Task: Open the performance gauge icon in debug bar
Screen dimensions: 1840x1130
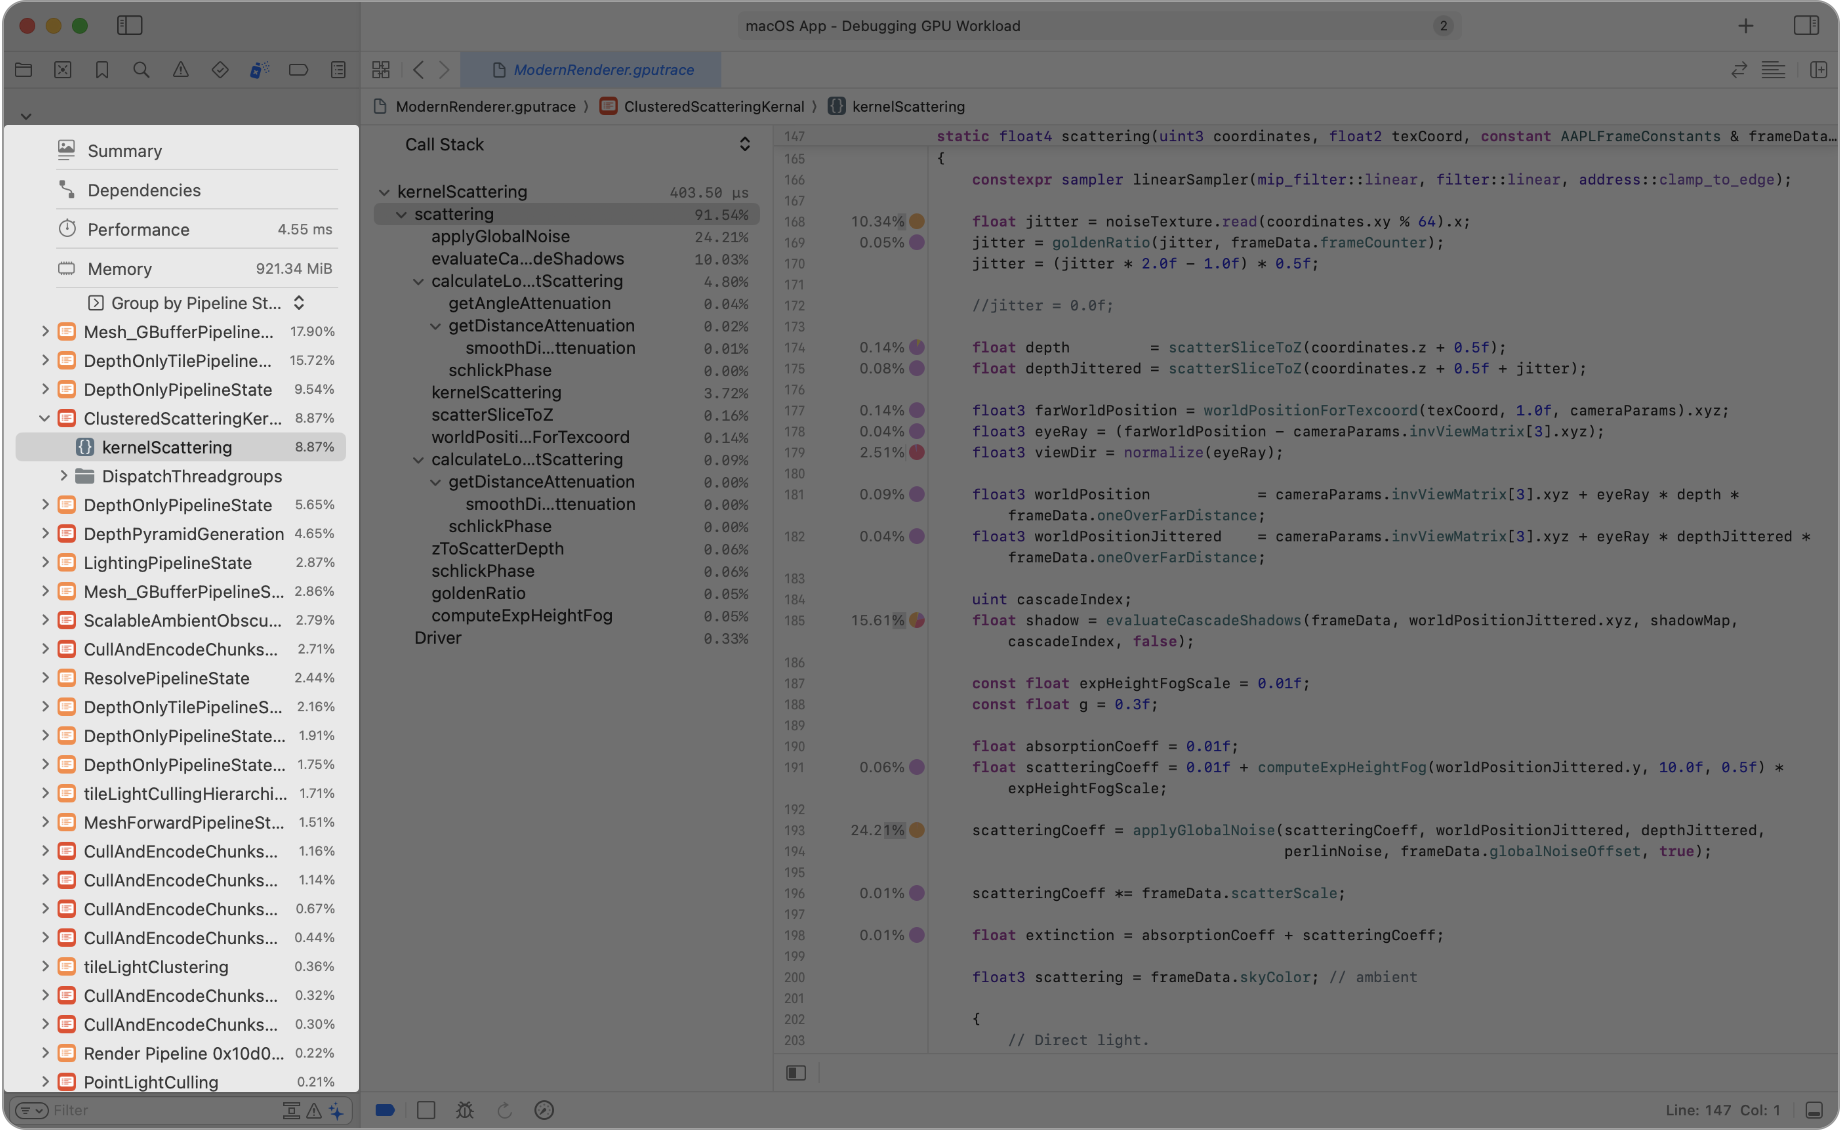Action: pos(544,1110)
